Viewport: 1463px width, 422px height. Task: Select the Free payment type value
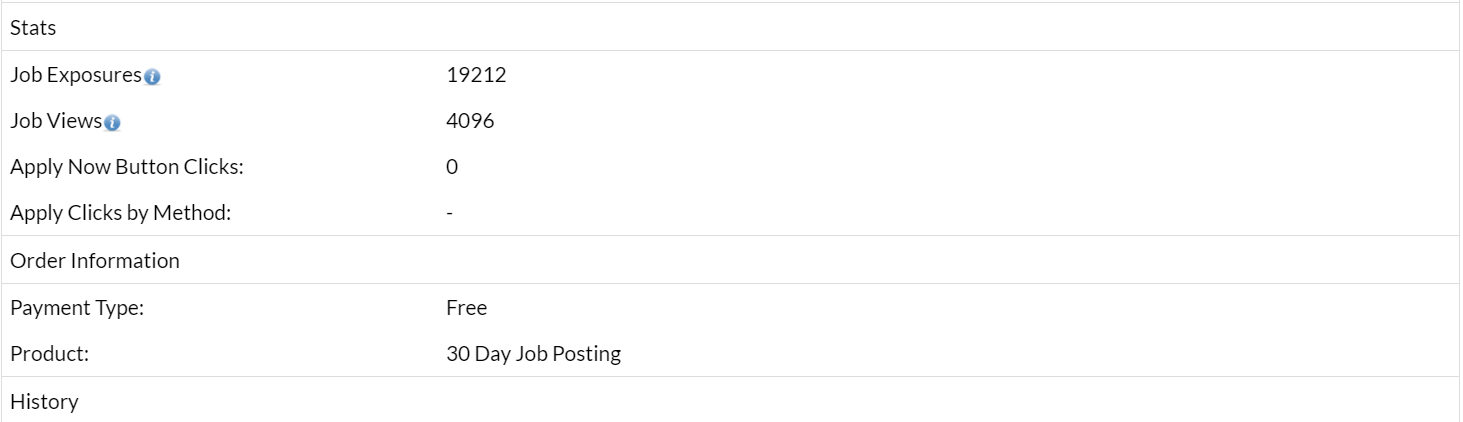[466, 308]
